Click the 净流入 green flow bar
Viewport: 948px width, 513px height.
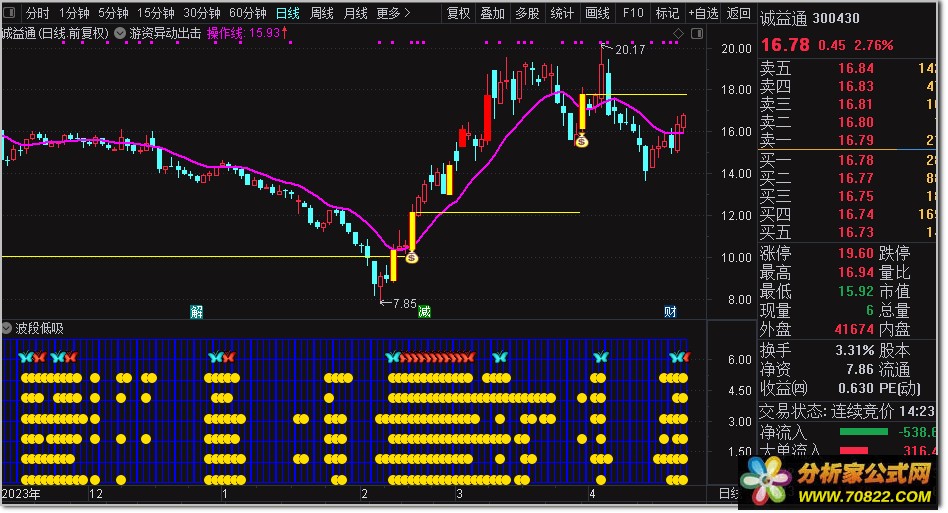click(x=863, y=432)
